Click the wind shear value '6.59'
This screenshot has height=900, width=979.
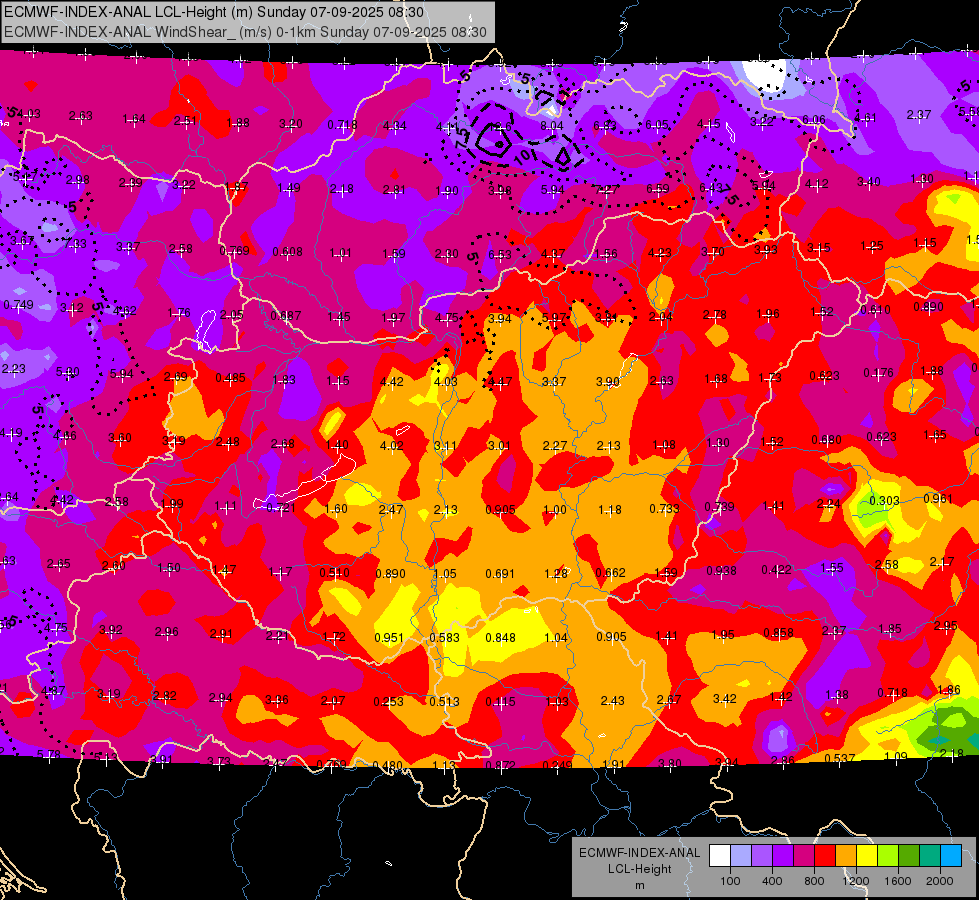658,189
